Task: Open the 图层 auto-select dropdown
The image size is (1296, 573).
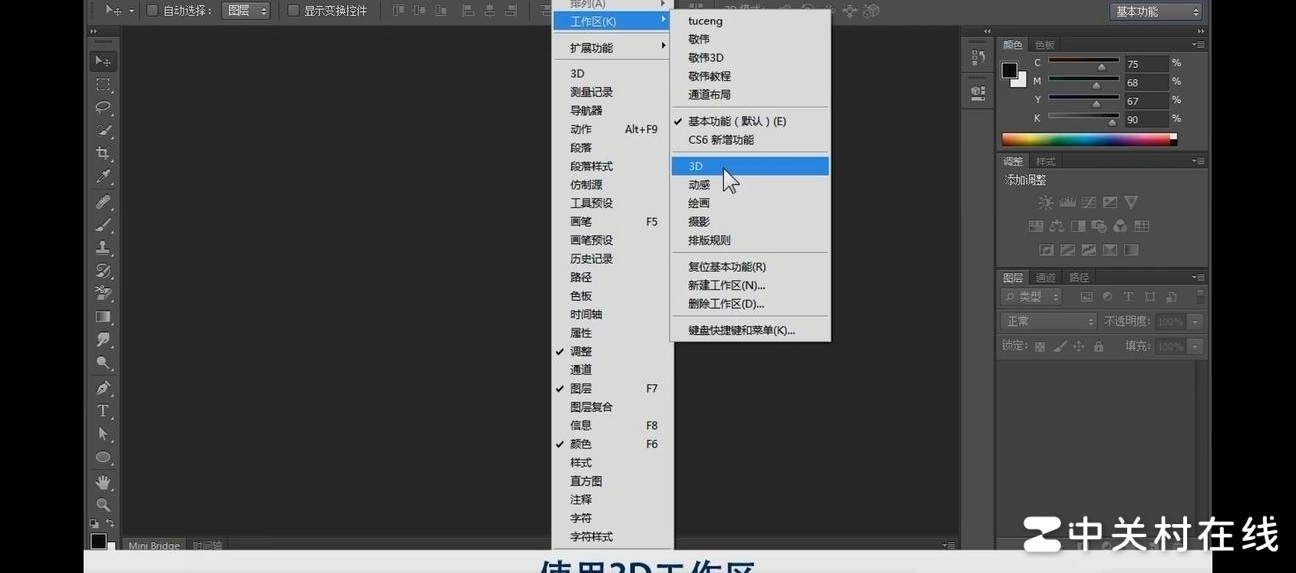Action: click(x=246, y=11)
